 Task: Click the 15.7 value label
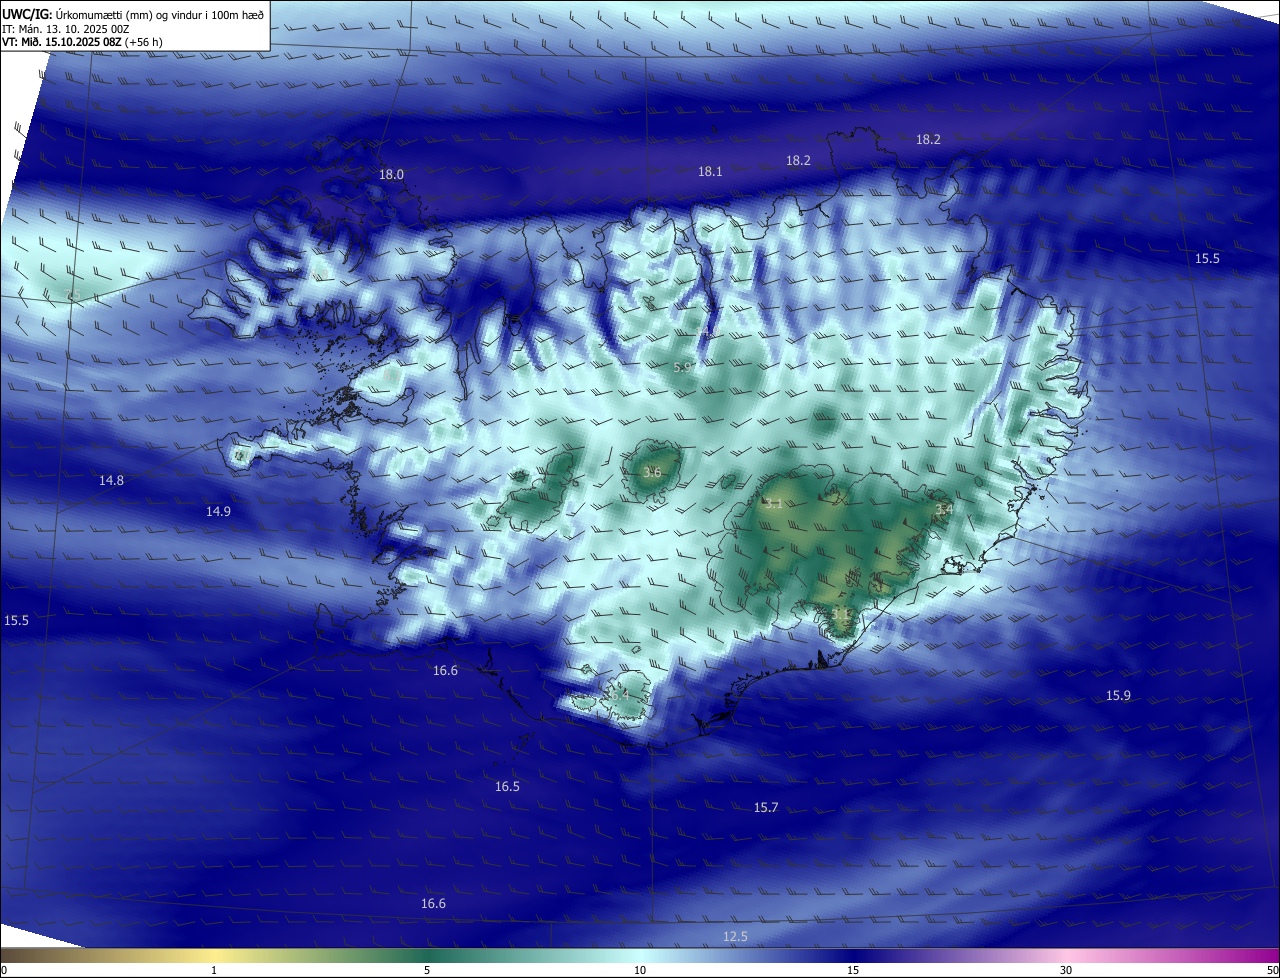(766, 808)
